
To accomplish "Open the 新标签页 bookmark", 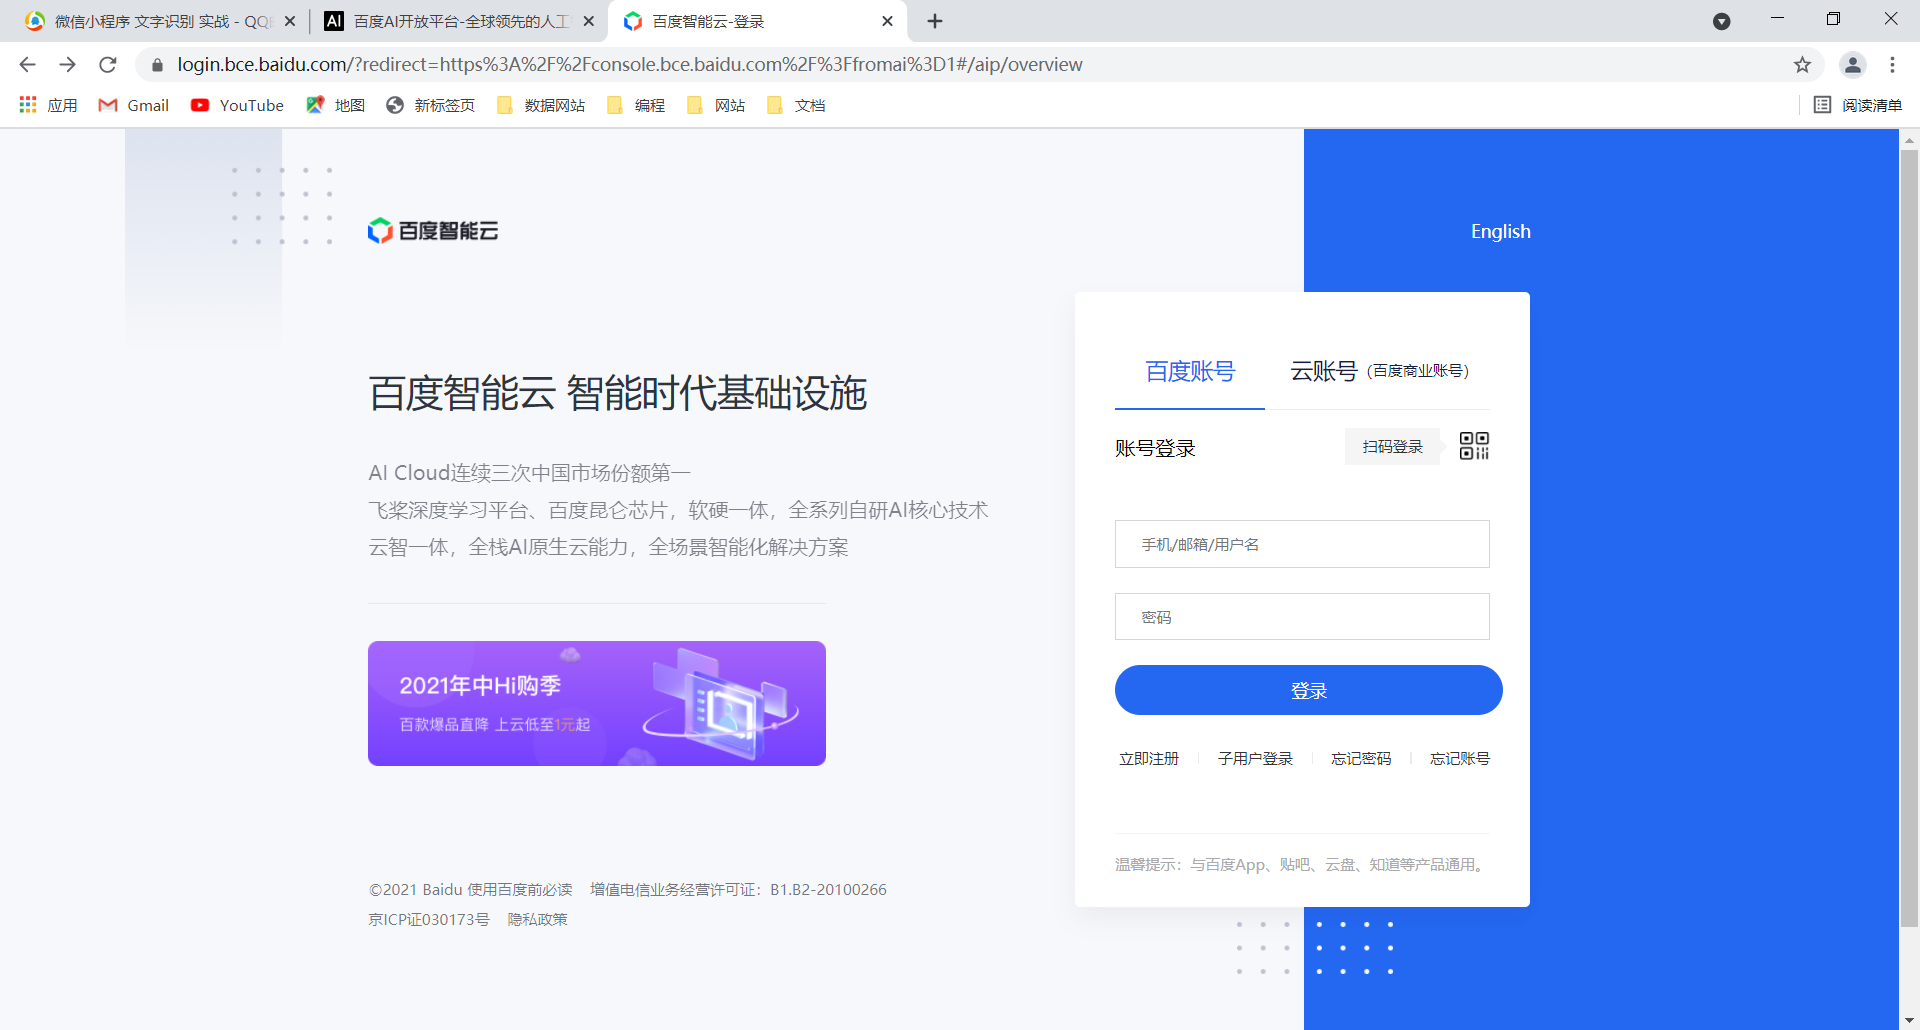I will click(430, 105).
